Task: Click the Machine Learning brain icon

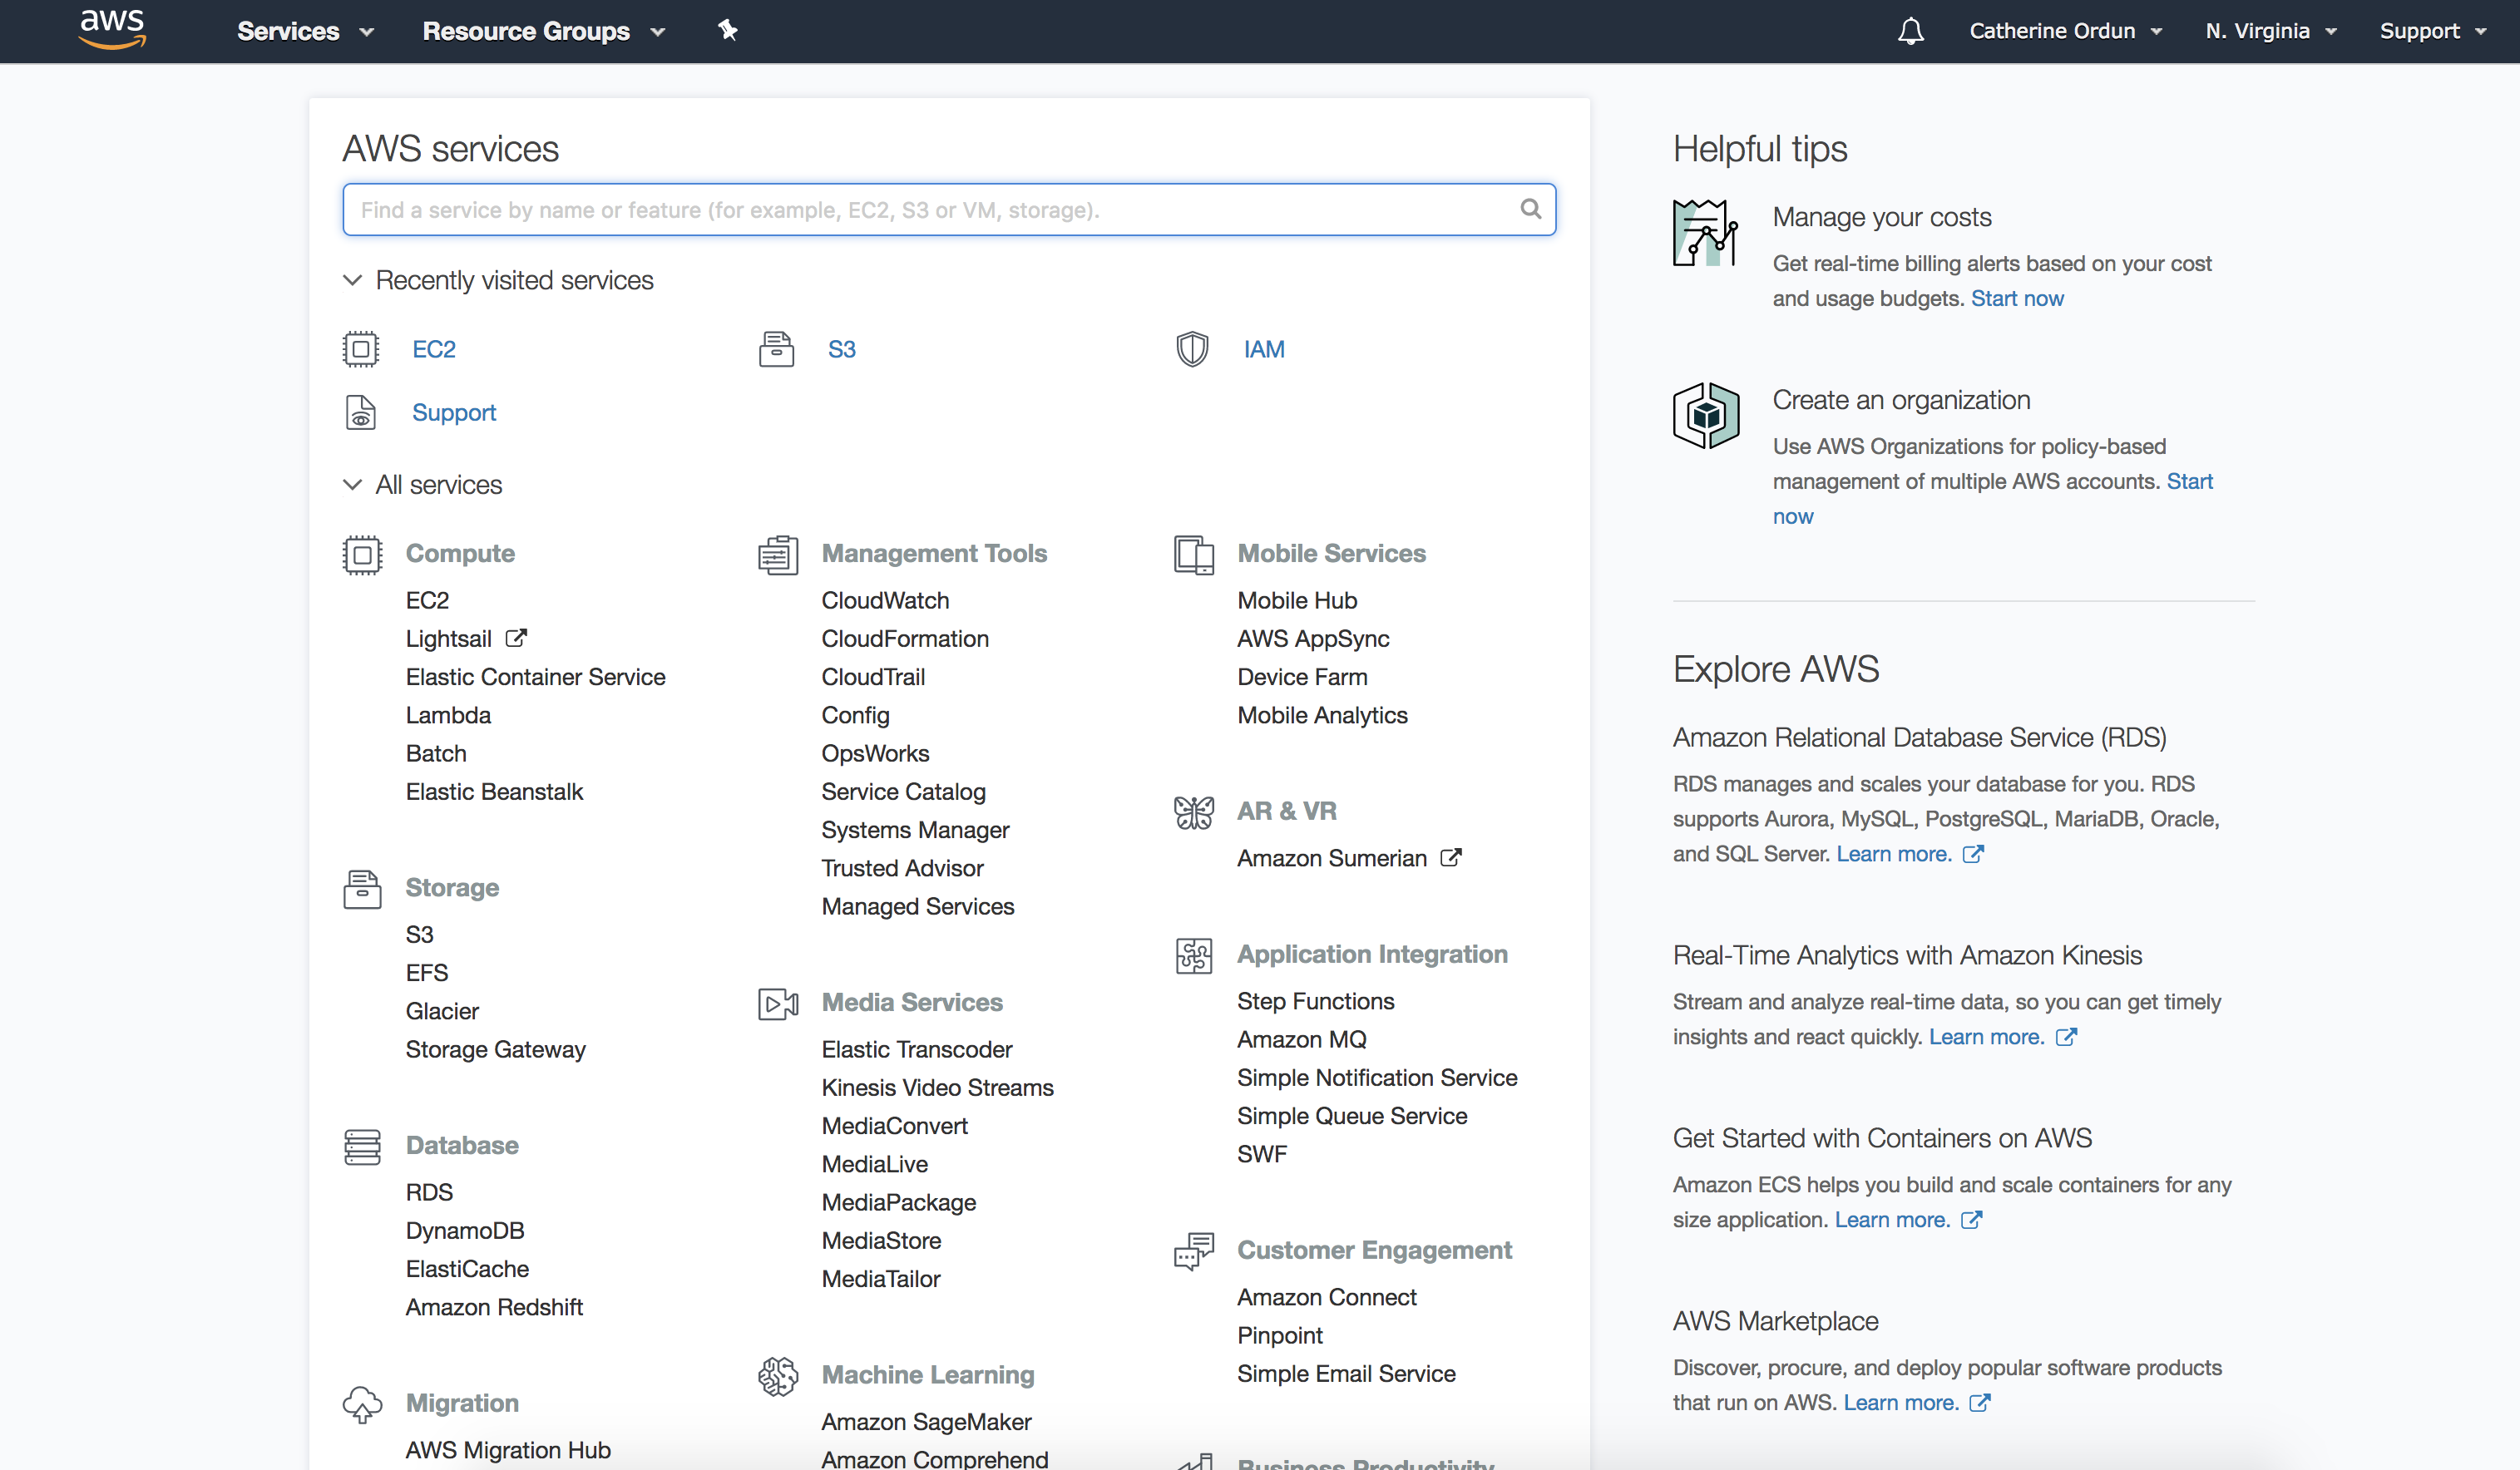Action: click(x=778, y=1376)
